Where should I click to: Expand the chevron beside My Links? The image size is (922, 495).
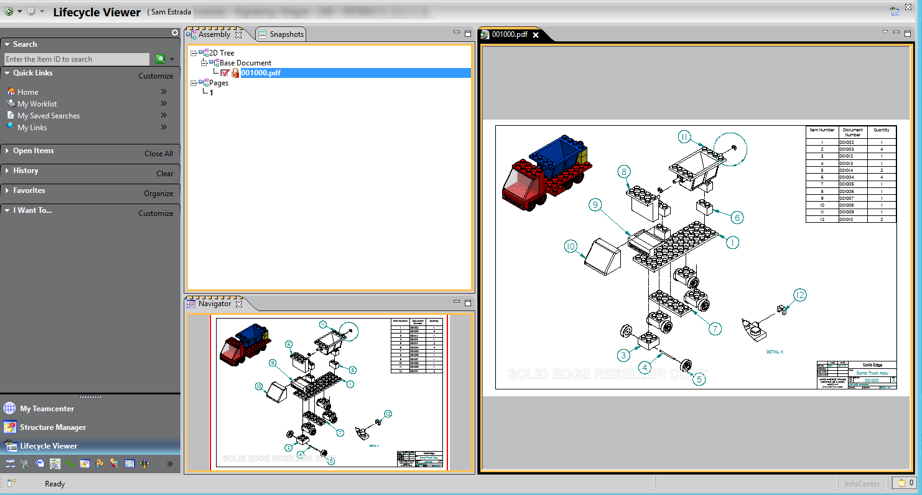click(x=163, y=126)
